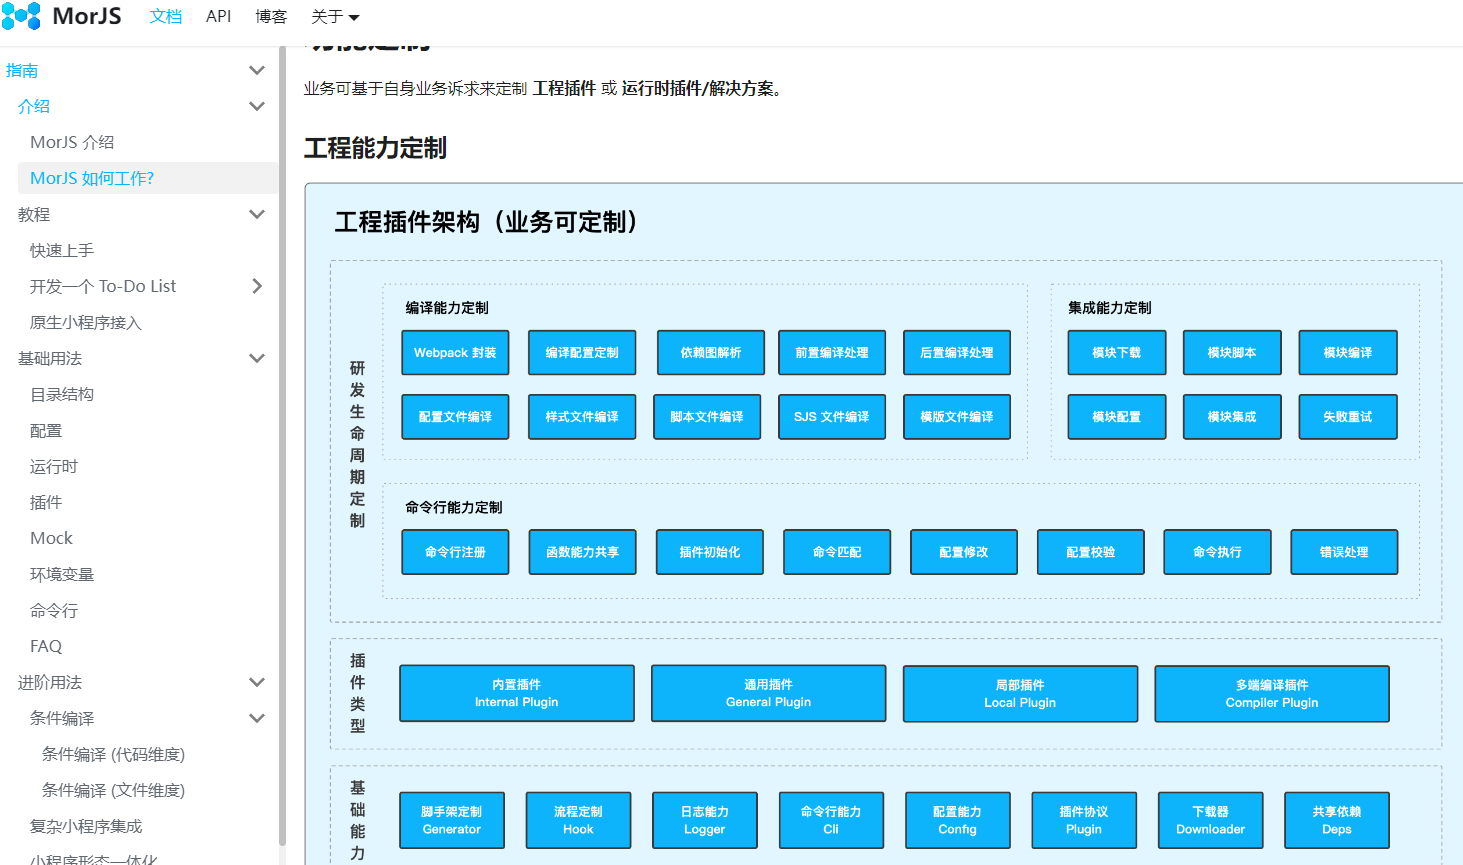The width and height of the screenshot is (1463, 865).
Task: Open the FAQ sidebar item
Action: 46,646
